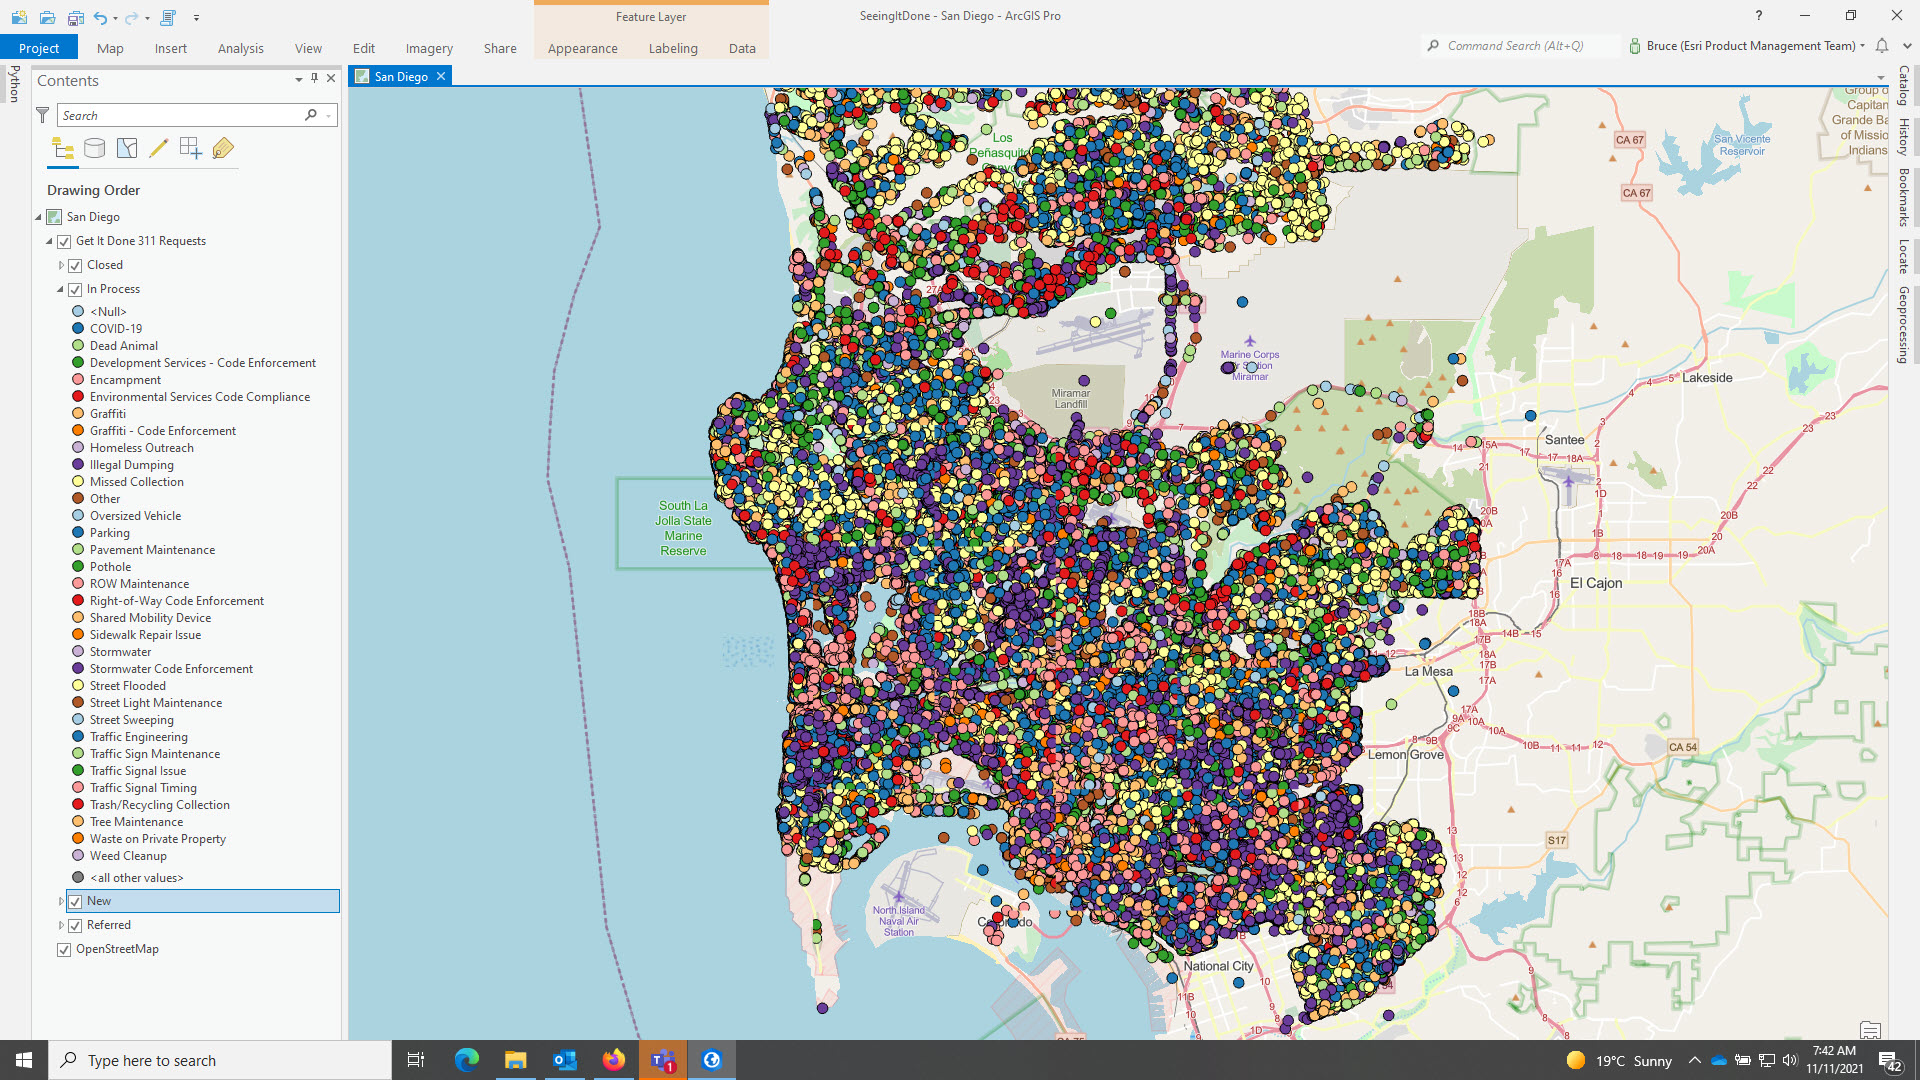The image size is (1920, 1080).
Task: Open the Undo history dropdown arrow
Action: [116, 18]
